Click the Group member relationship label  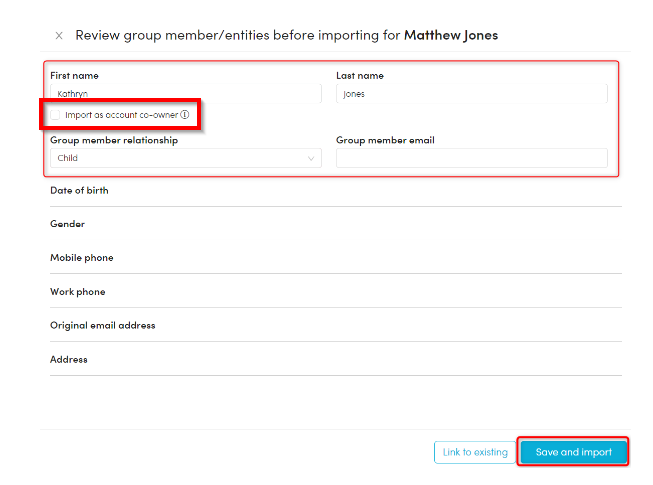(x=114, y=141)
